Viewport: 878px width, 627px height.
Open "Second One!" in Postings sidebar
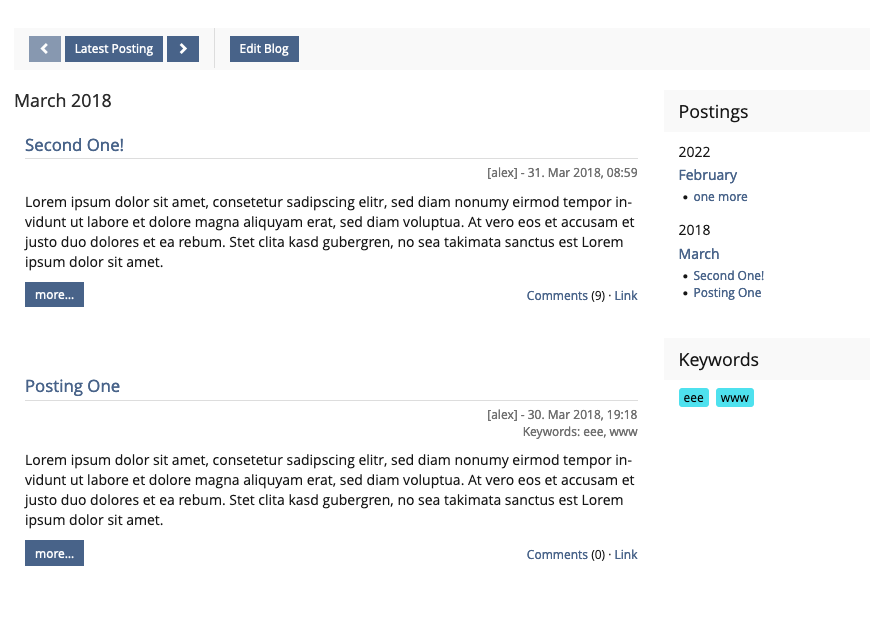728,276
